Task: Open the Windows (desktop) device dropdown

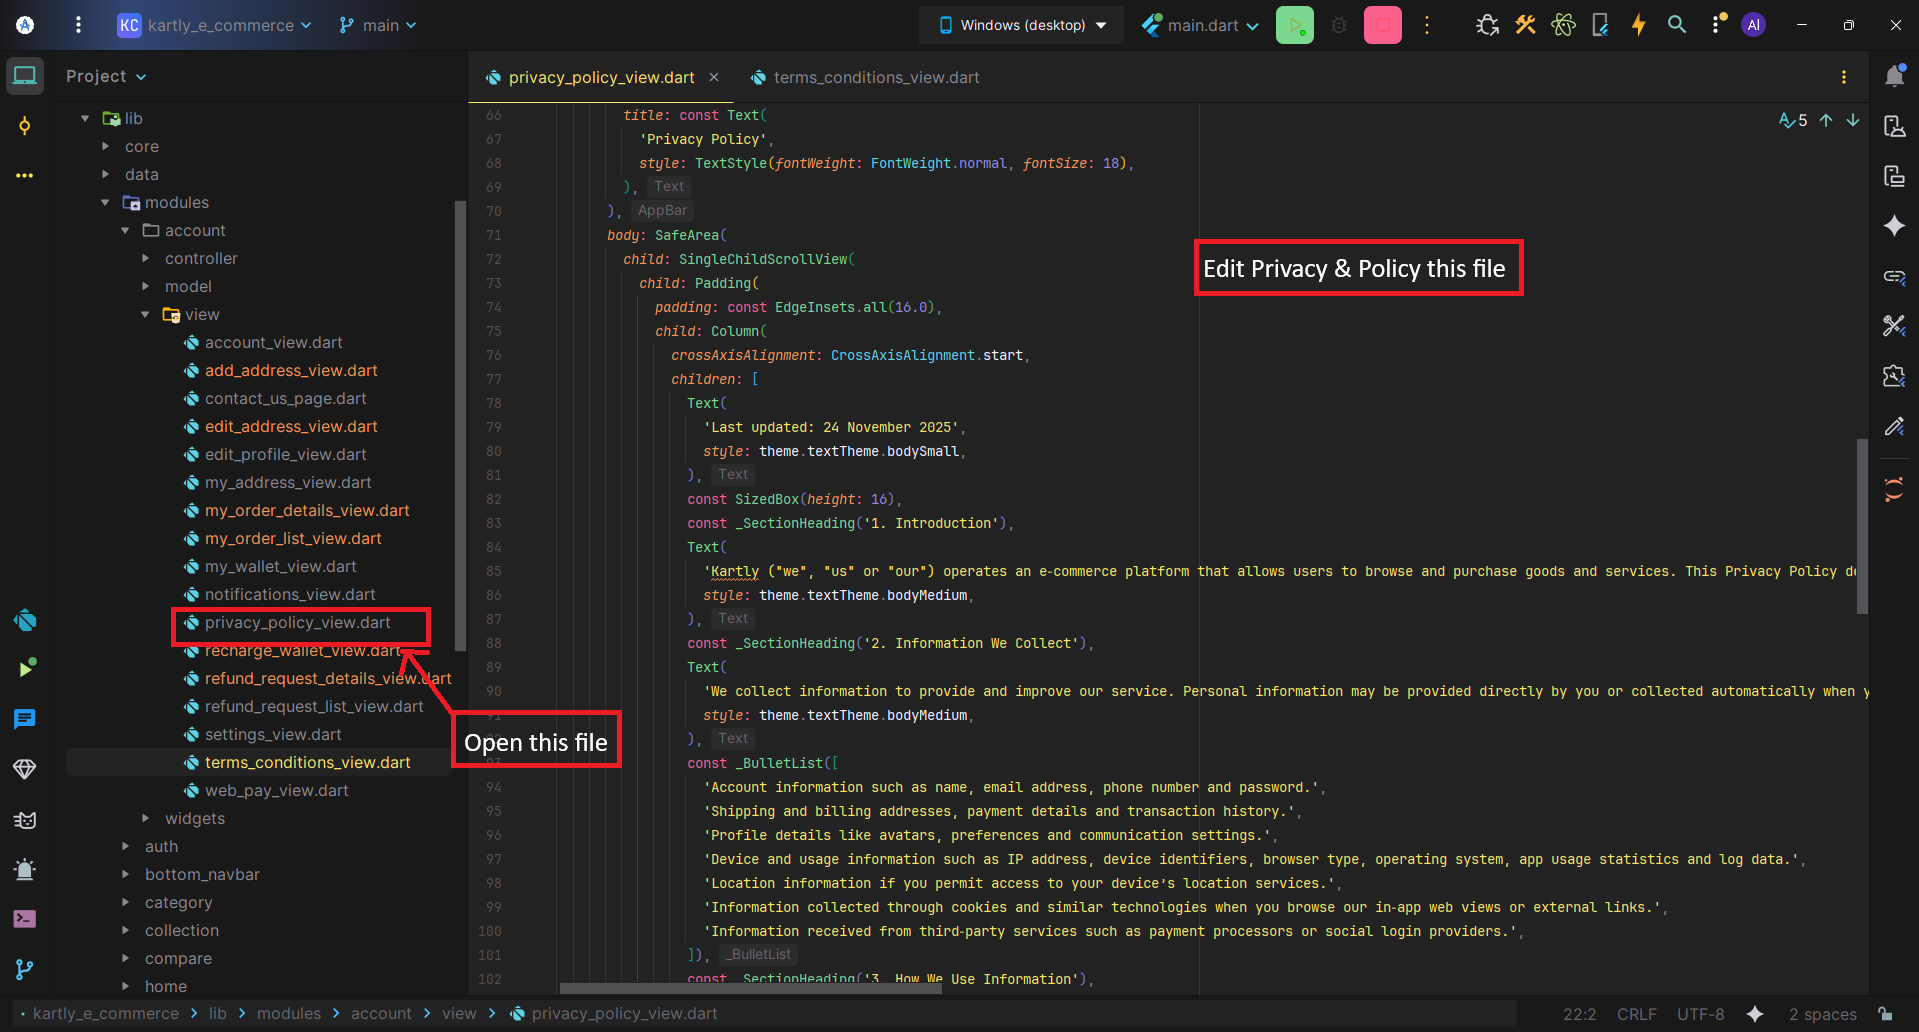Action: point(1022,25)
